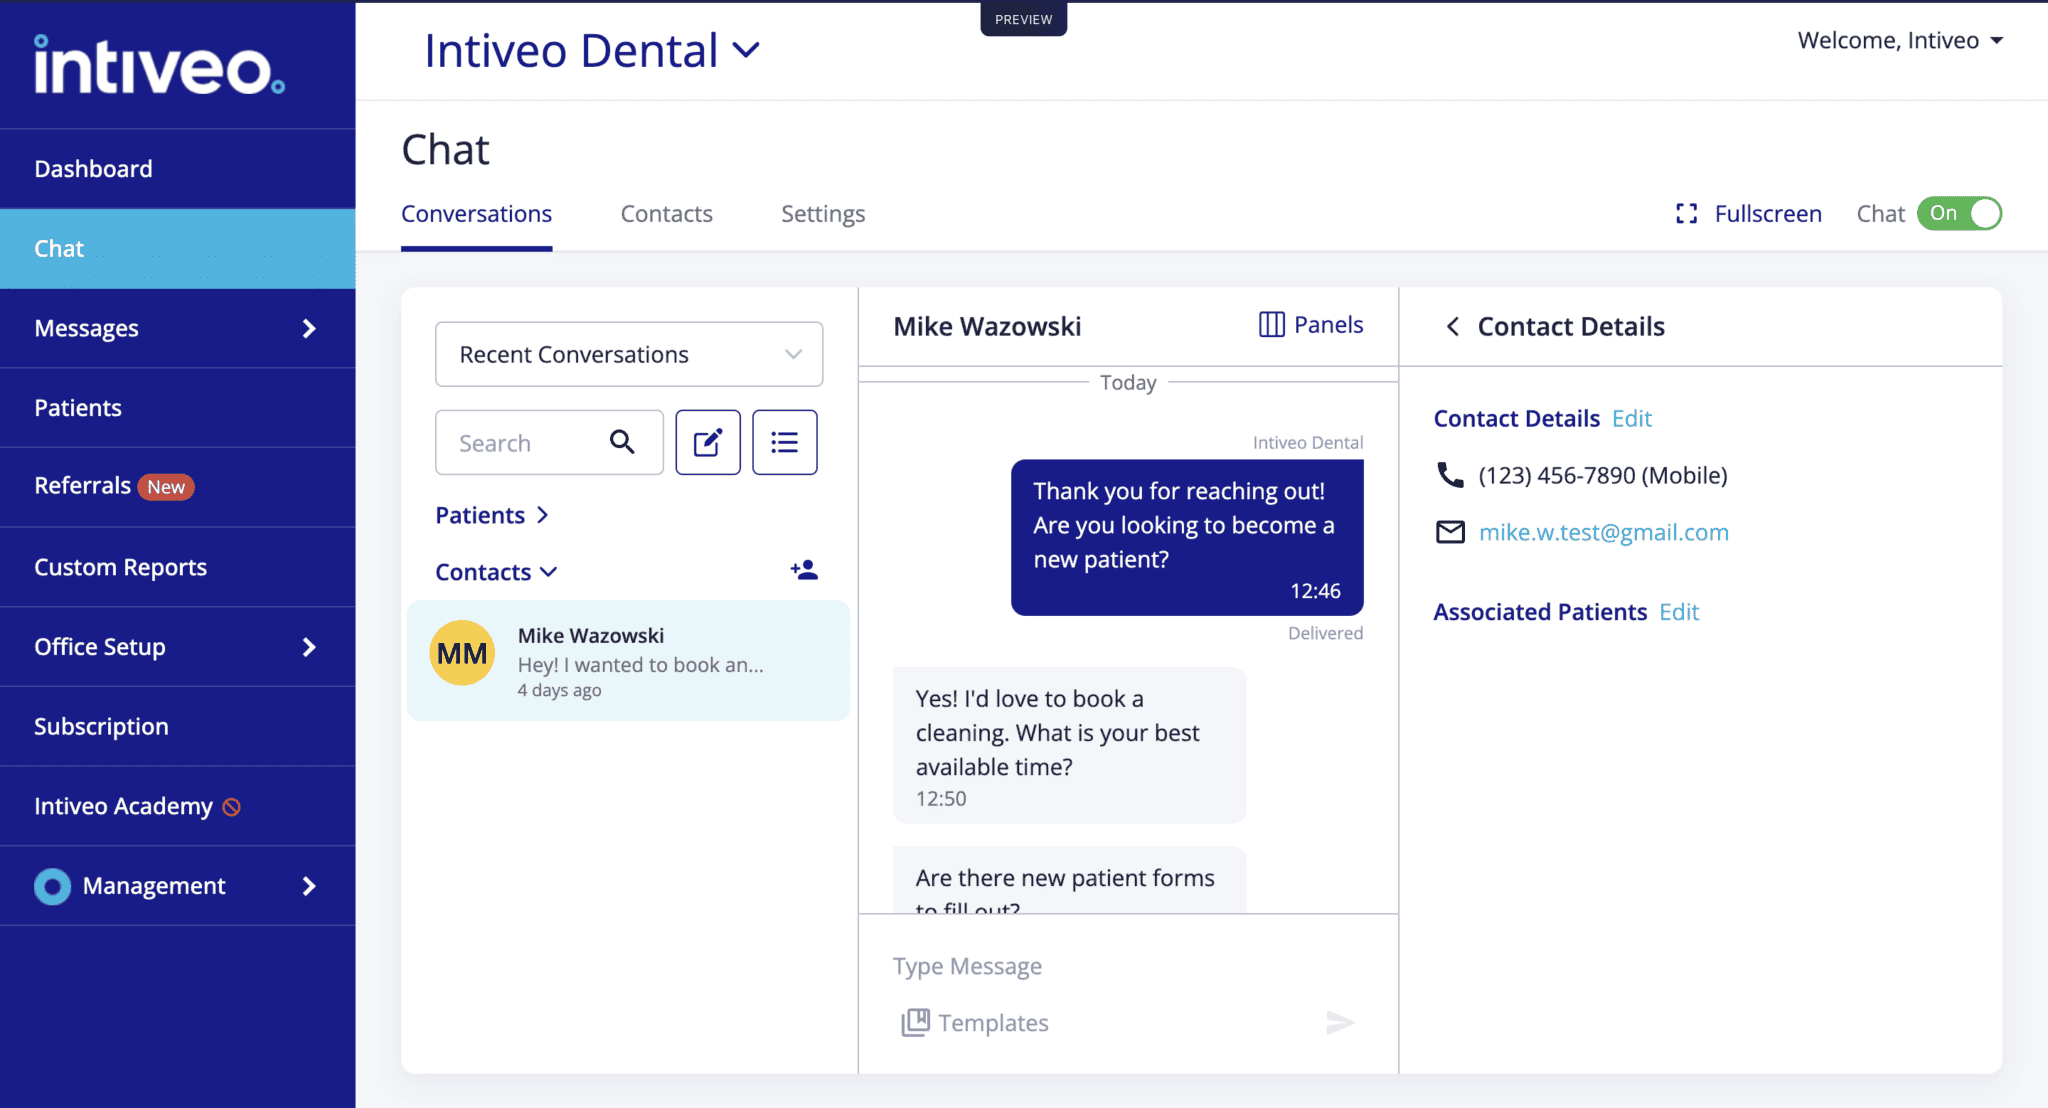Click the mike.w.test@gmail.com email link
2048x1108 pixels.
point(1603,532)
